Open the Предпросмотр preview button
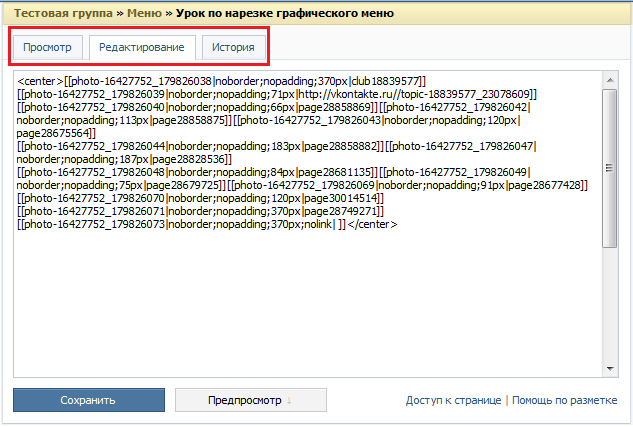 point(250,400)
